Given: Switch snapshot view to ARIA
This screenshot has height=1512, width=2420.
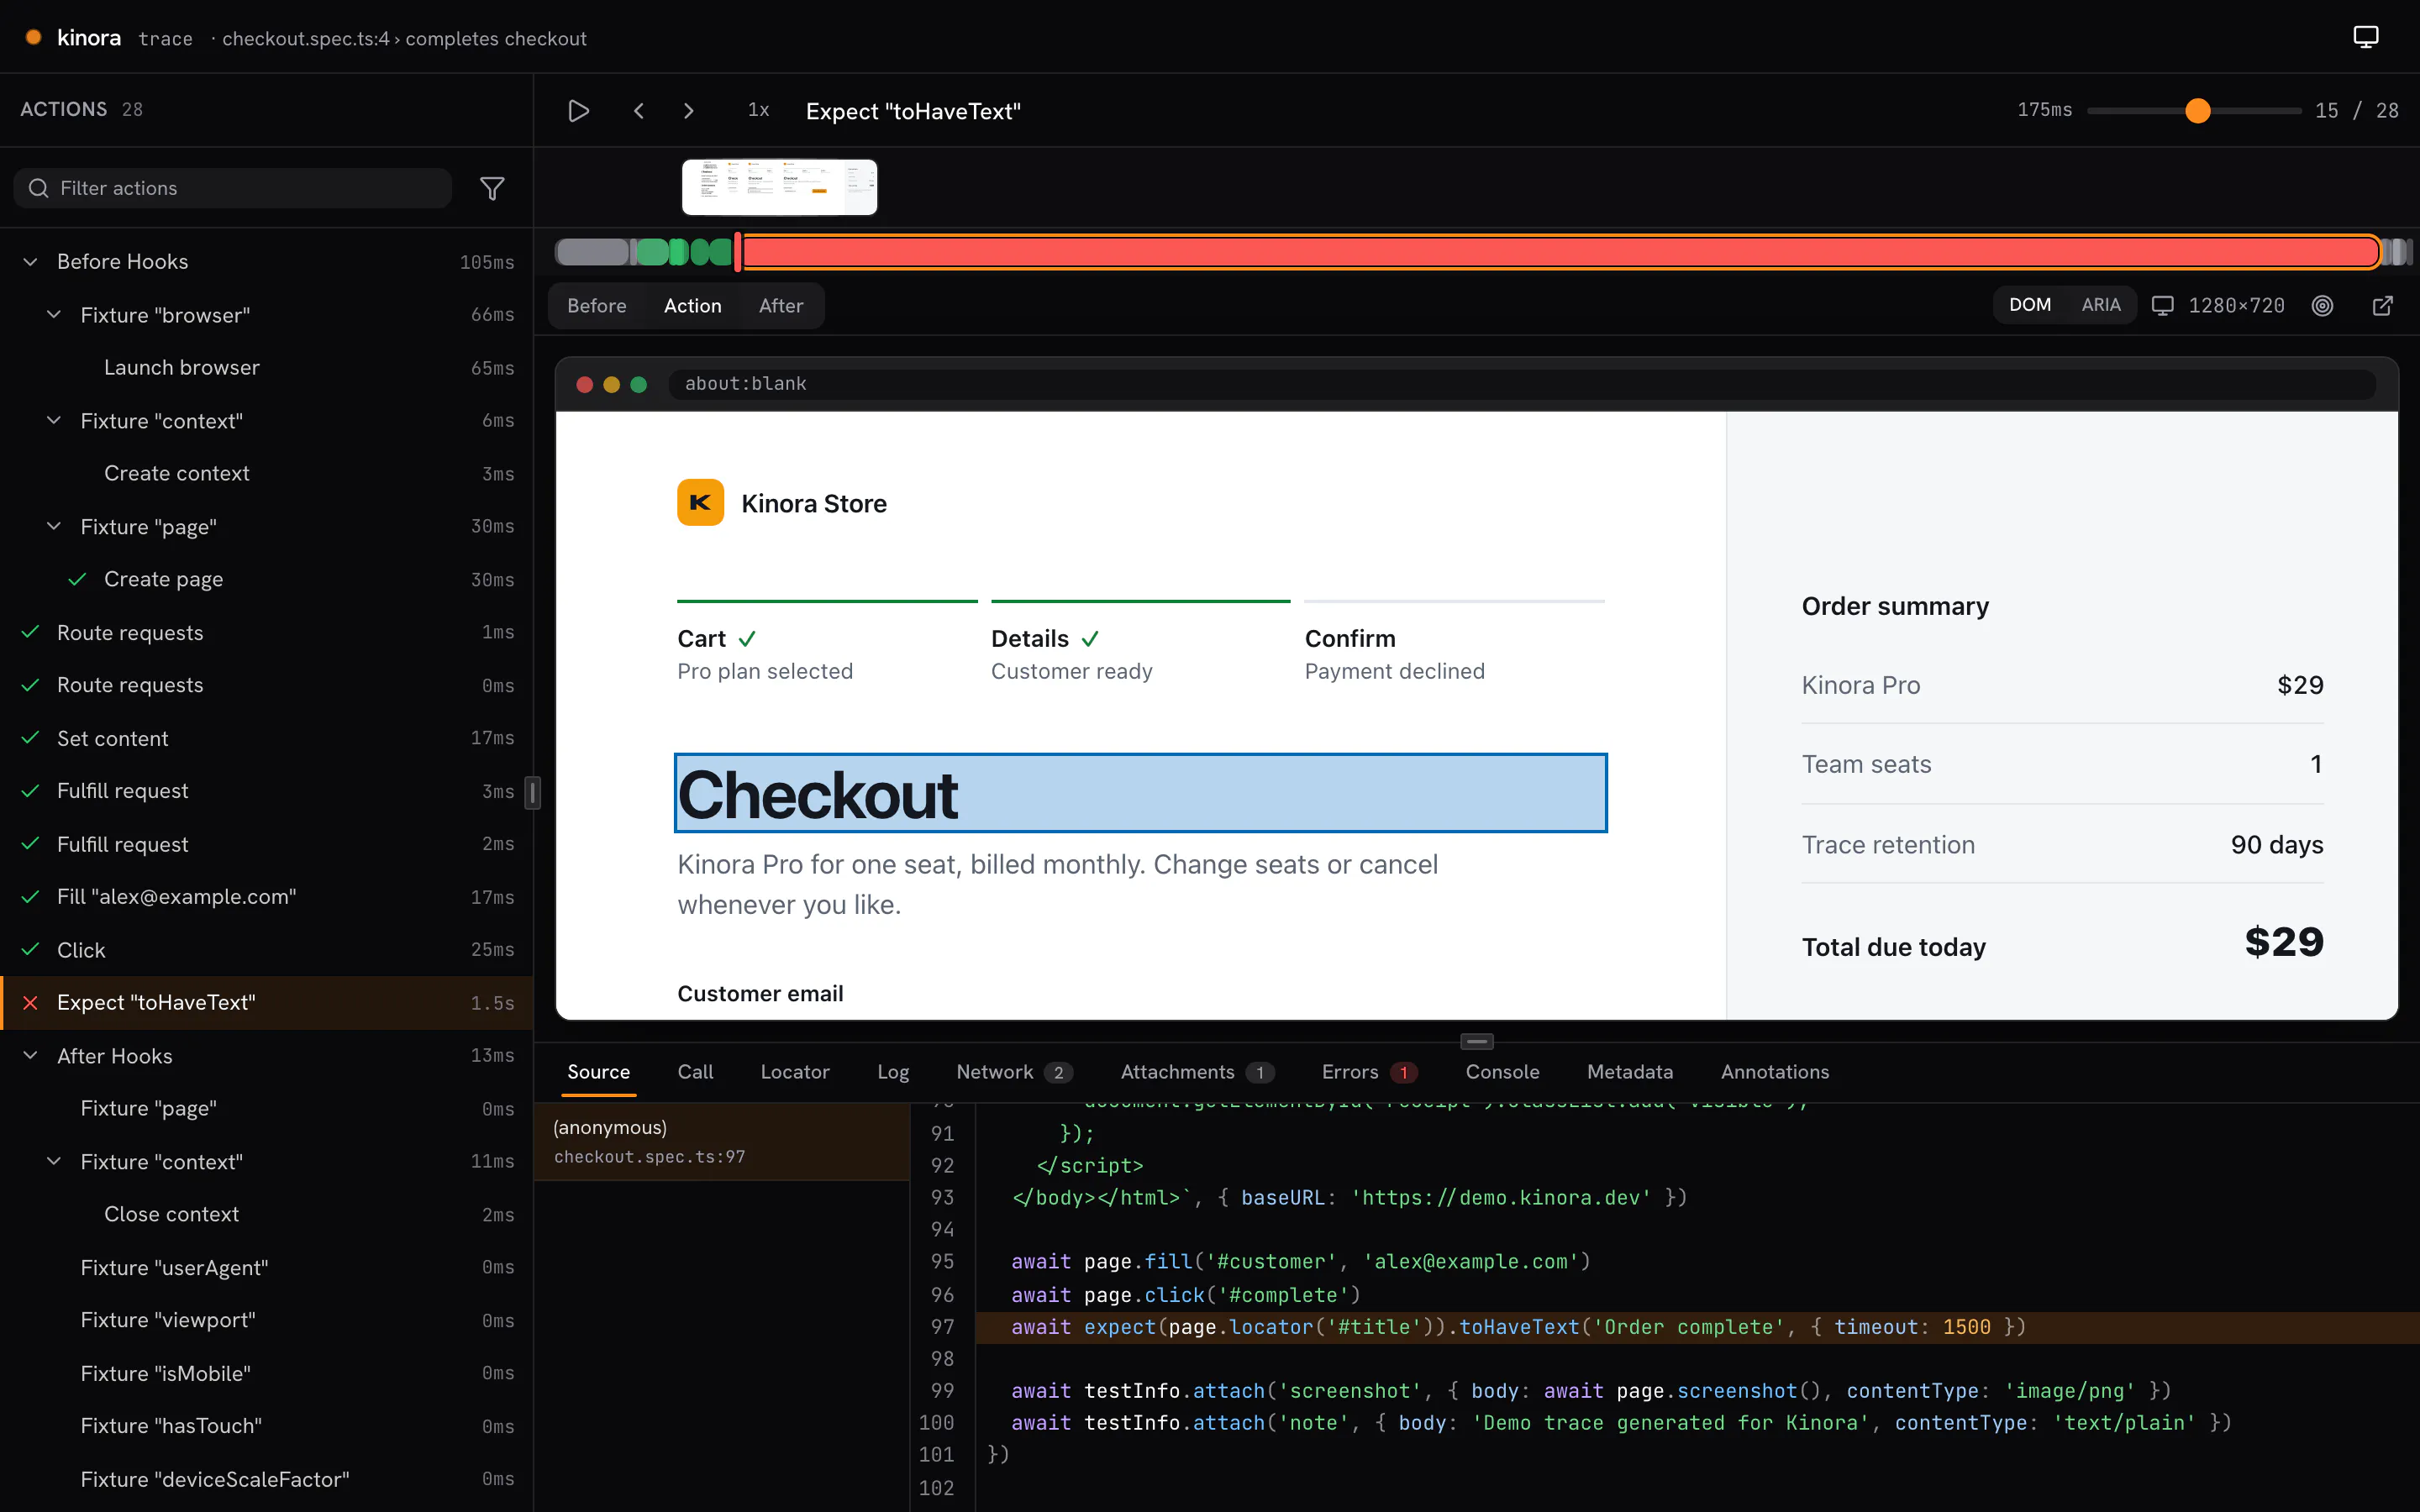Looking at the screenshot, I should click(2101, 305).
